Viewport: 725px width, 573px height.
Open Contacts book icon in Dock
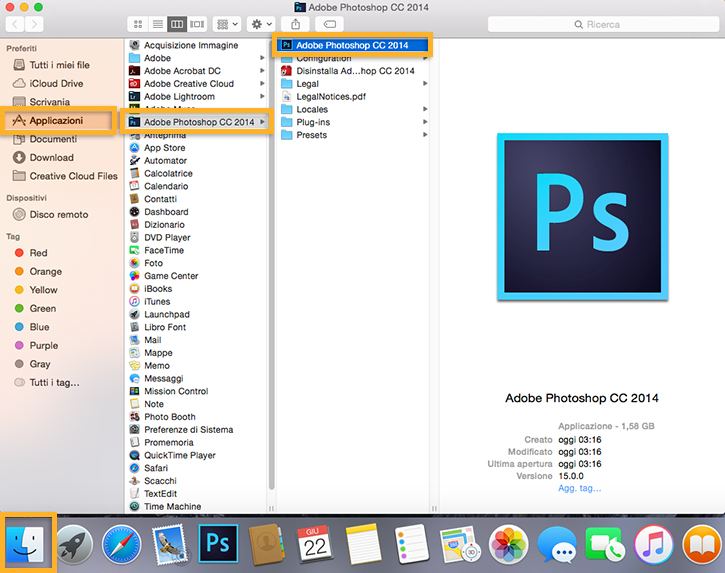266,544
